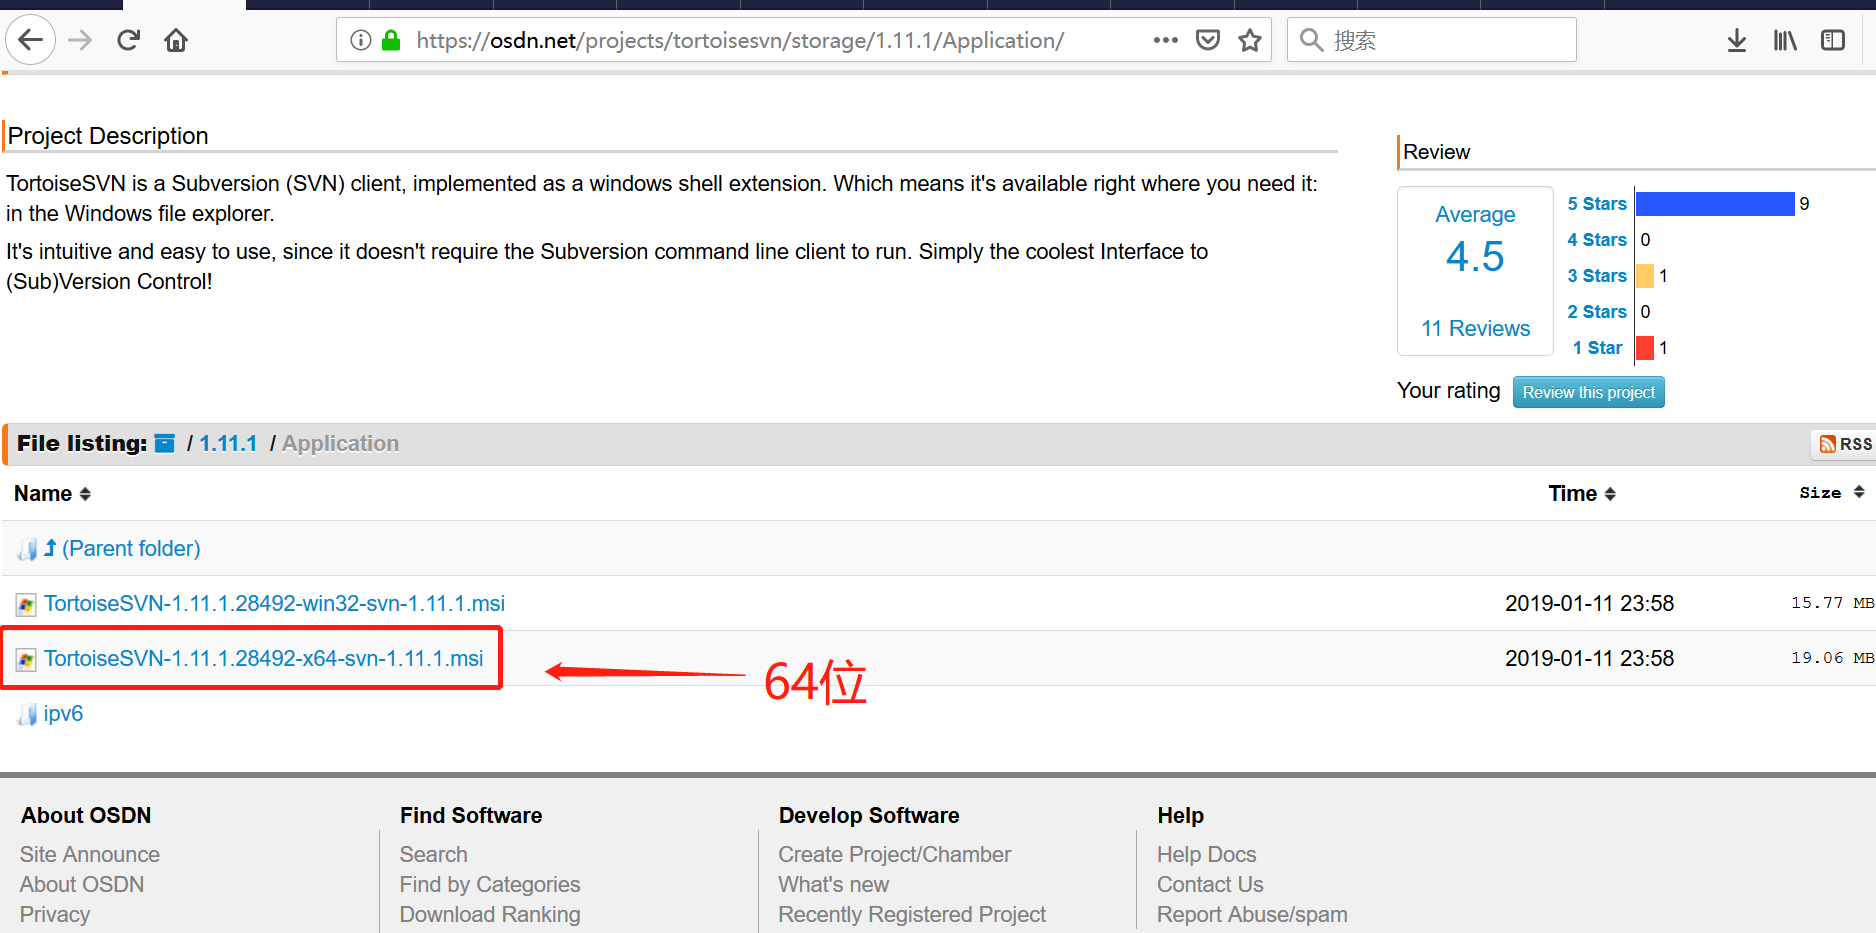Download TortoiseSVN x64 msi installer
This screenshot has height=933, width=1876.
point(263,658)
